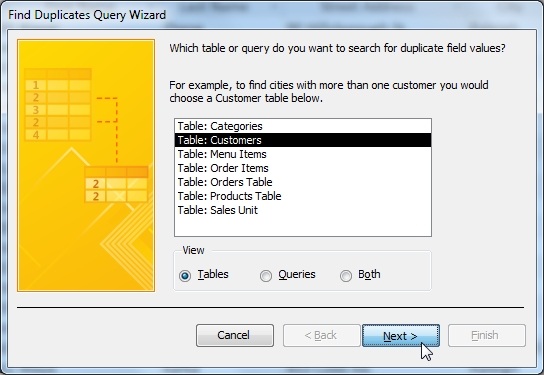Select Table: Categories in the list
Image resolution: width=544 pixels, height=375 pixels.
[x=303, y=126]
